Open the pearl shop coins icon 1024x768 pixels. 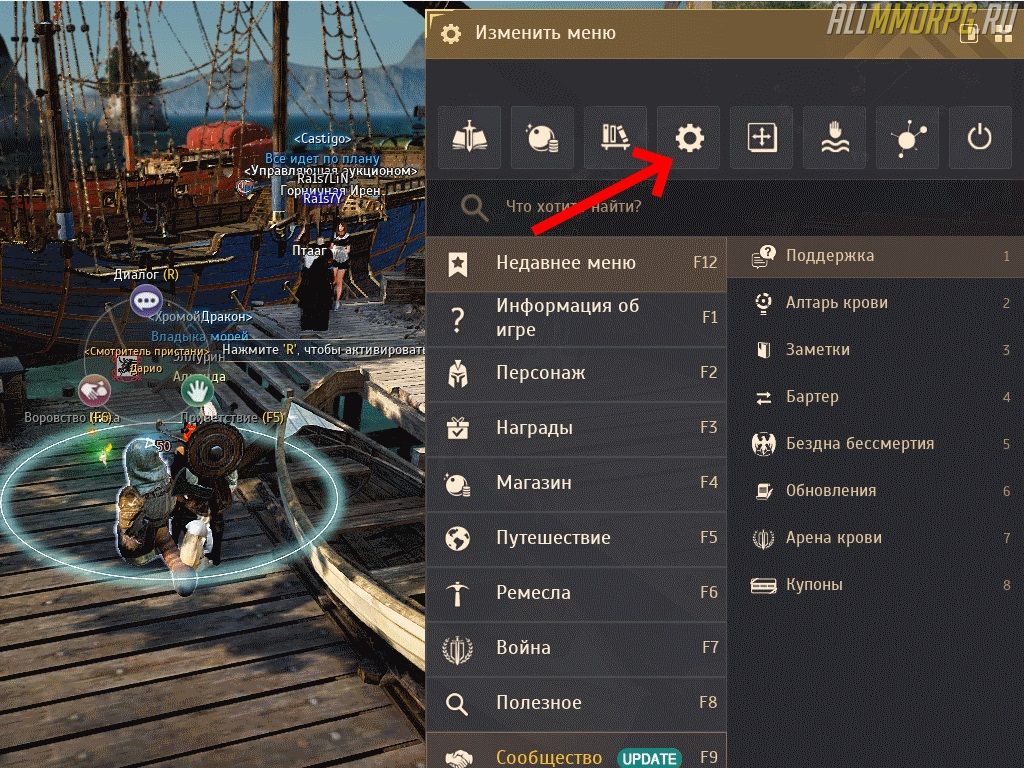tap(543, 138)
